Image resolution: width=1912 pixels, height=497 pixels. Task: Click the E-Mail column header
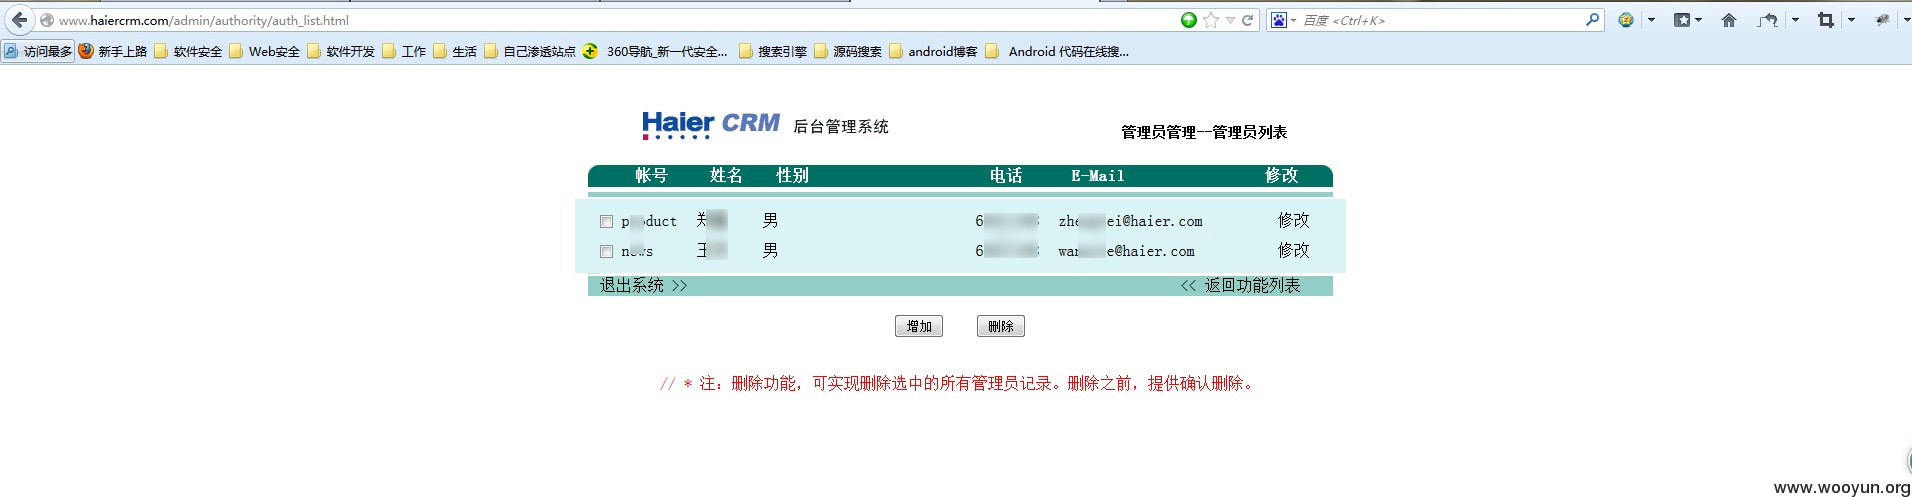tap(1098, 176)
